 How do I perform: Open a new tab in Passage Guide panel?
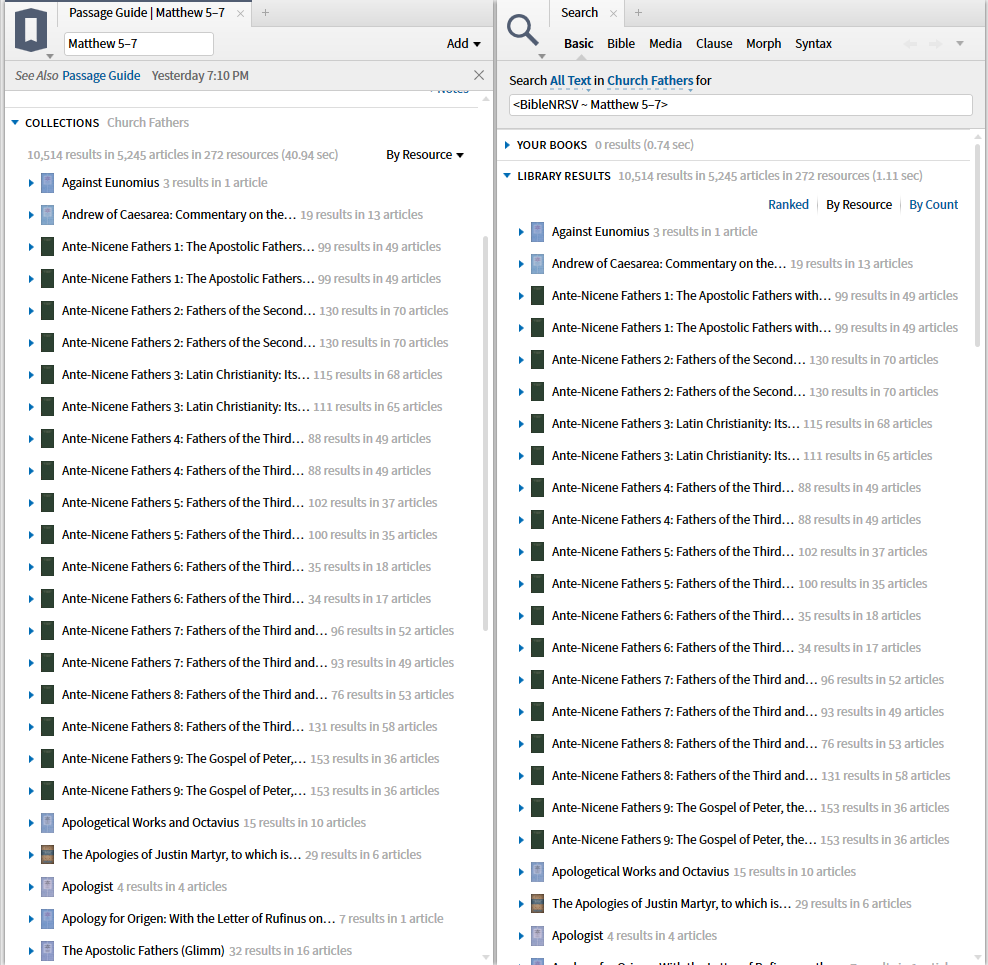click(265, 13)
